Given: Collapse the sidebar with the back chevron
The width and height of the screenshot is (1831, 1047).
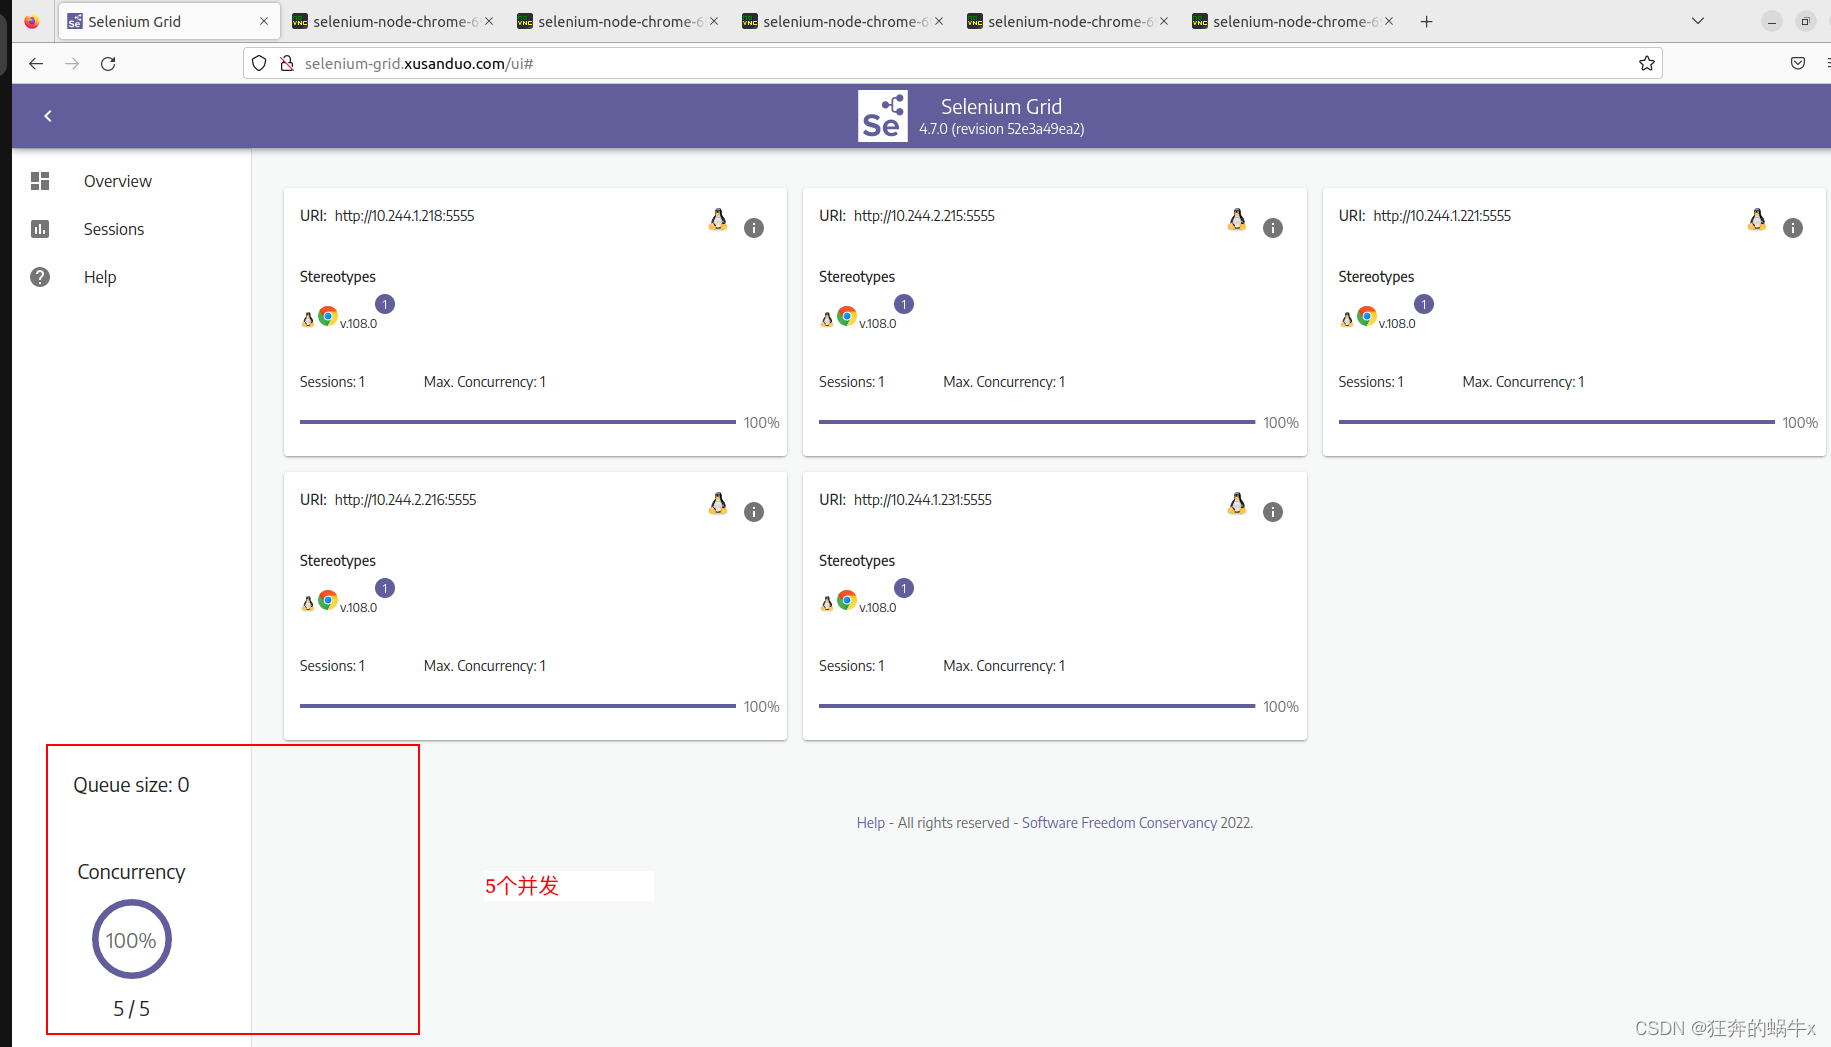Looking at the screenshot, I should click(48, 116).
